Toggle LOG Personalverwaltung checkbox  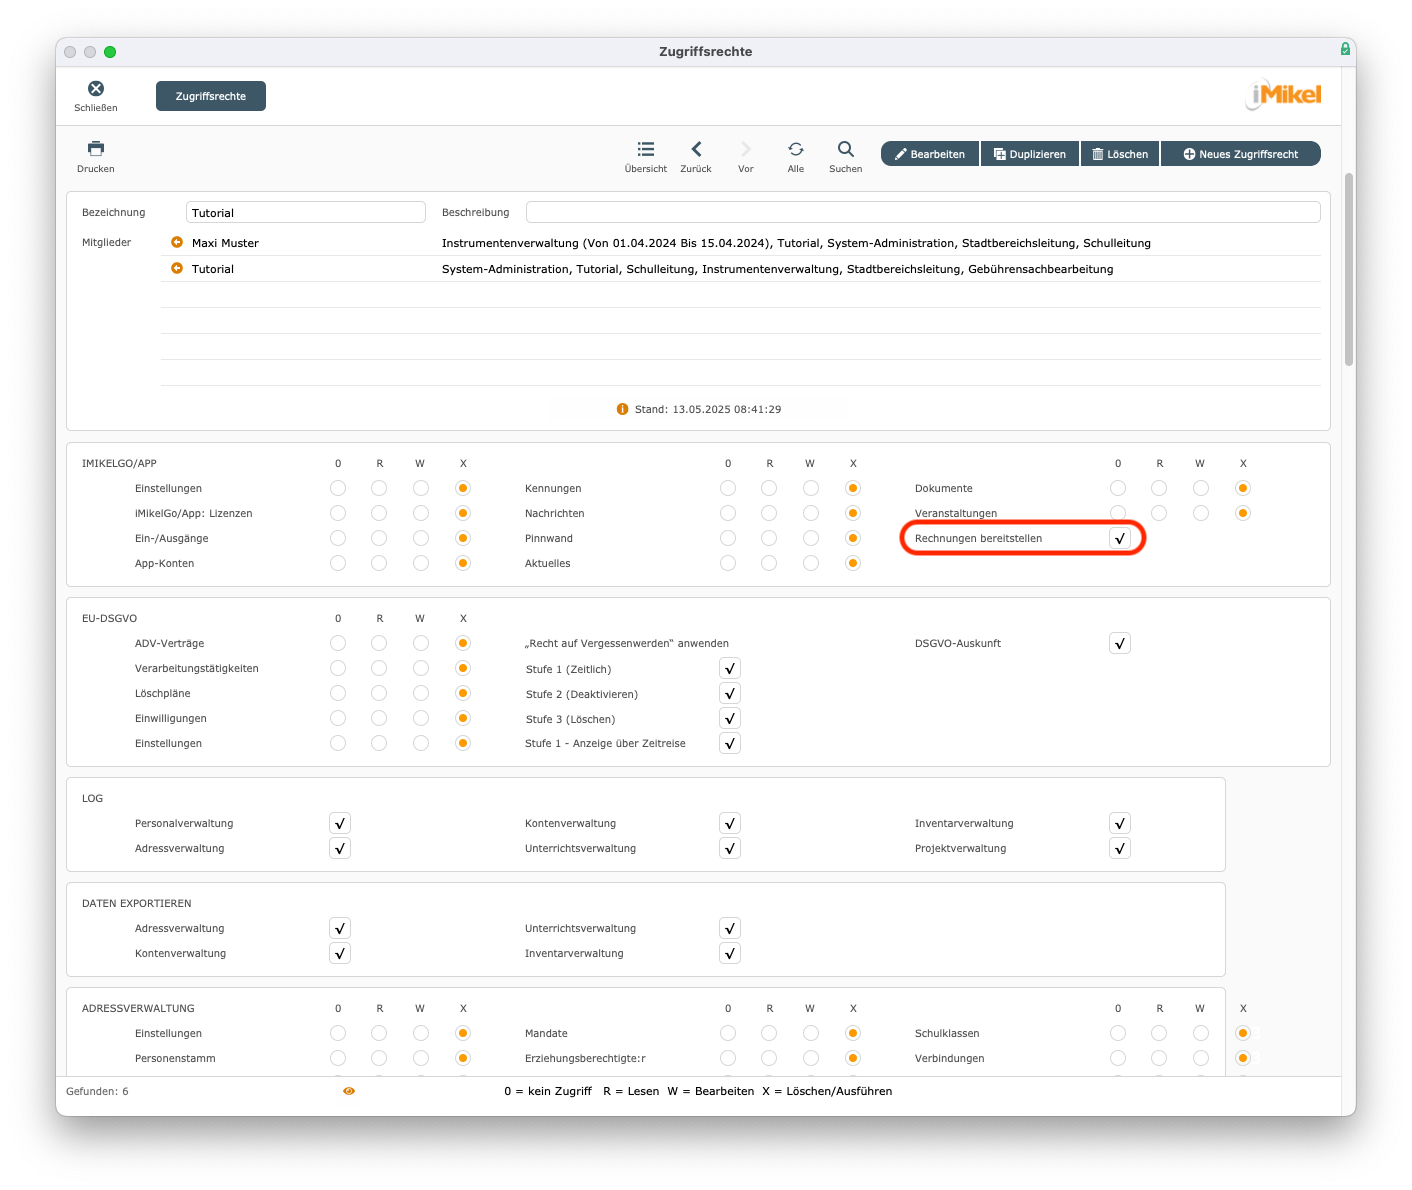pos(340,823)
